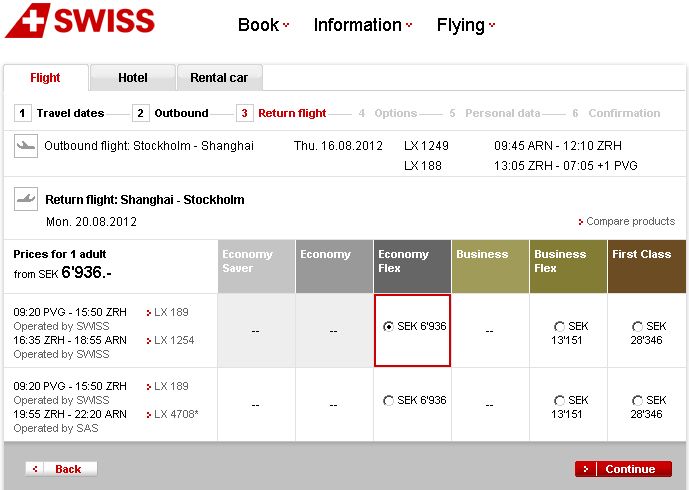Select Economy Flex fare for SAS-operated flight
This screenshot has height=490, width=689.
[x=389, y=401]
